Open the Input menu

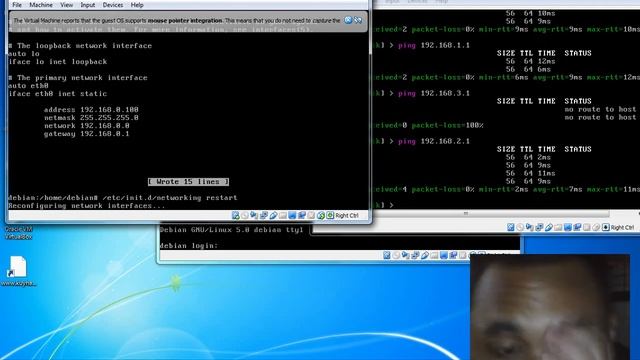(x=87, y=5)
